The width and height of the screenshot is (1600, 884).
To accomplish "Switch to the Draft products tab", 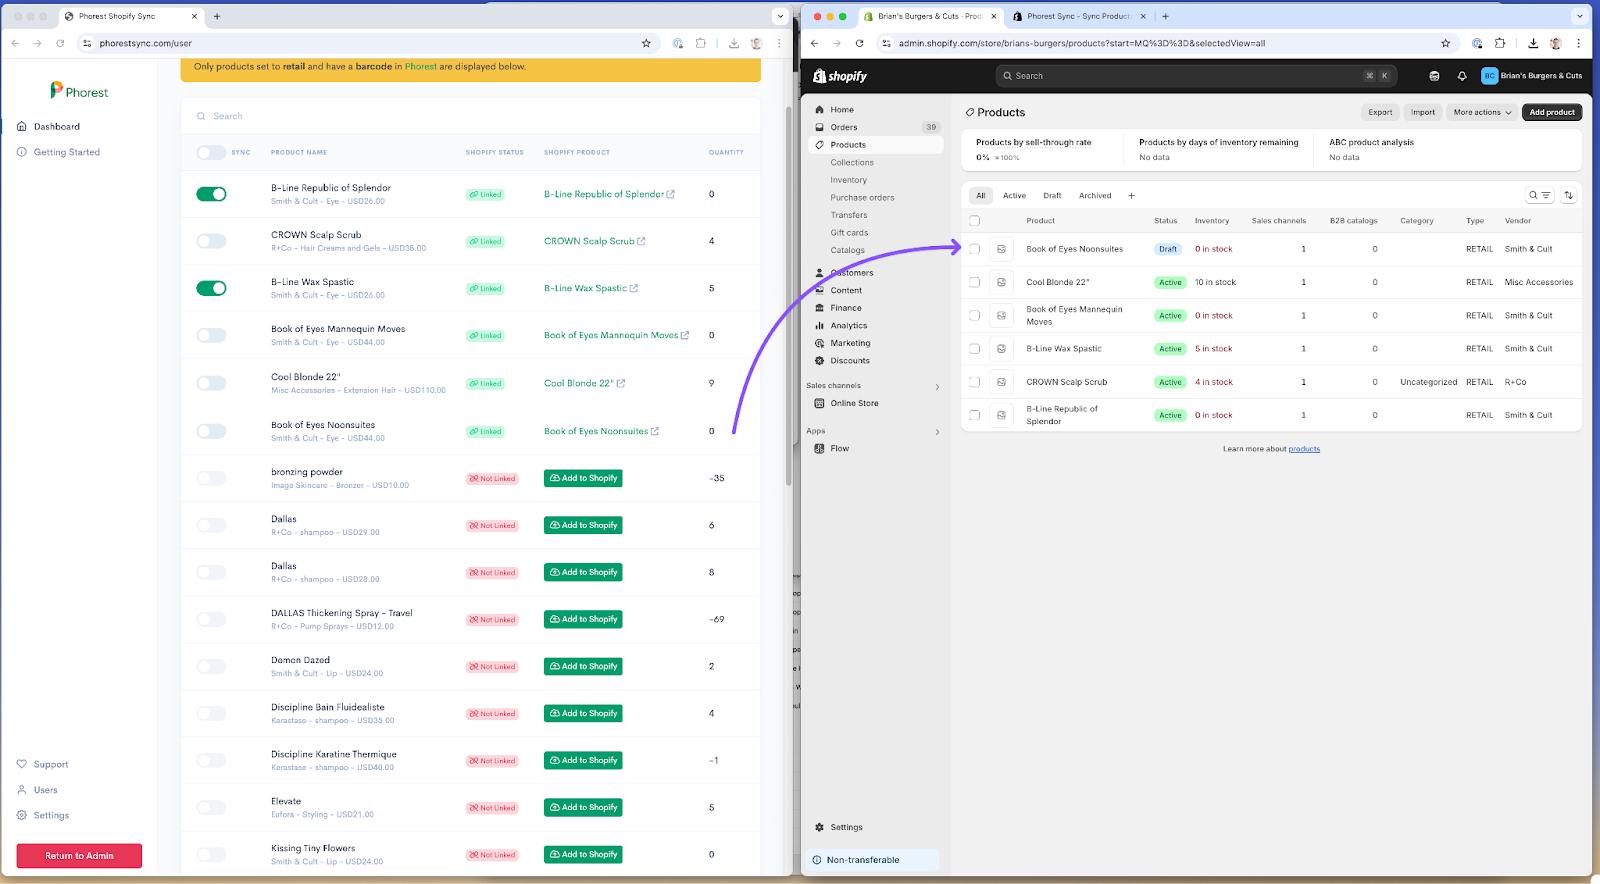I will [x=1052, y=196].
